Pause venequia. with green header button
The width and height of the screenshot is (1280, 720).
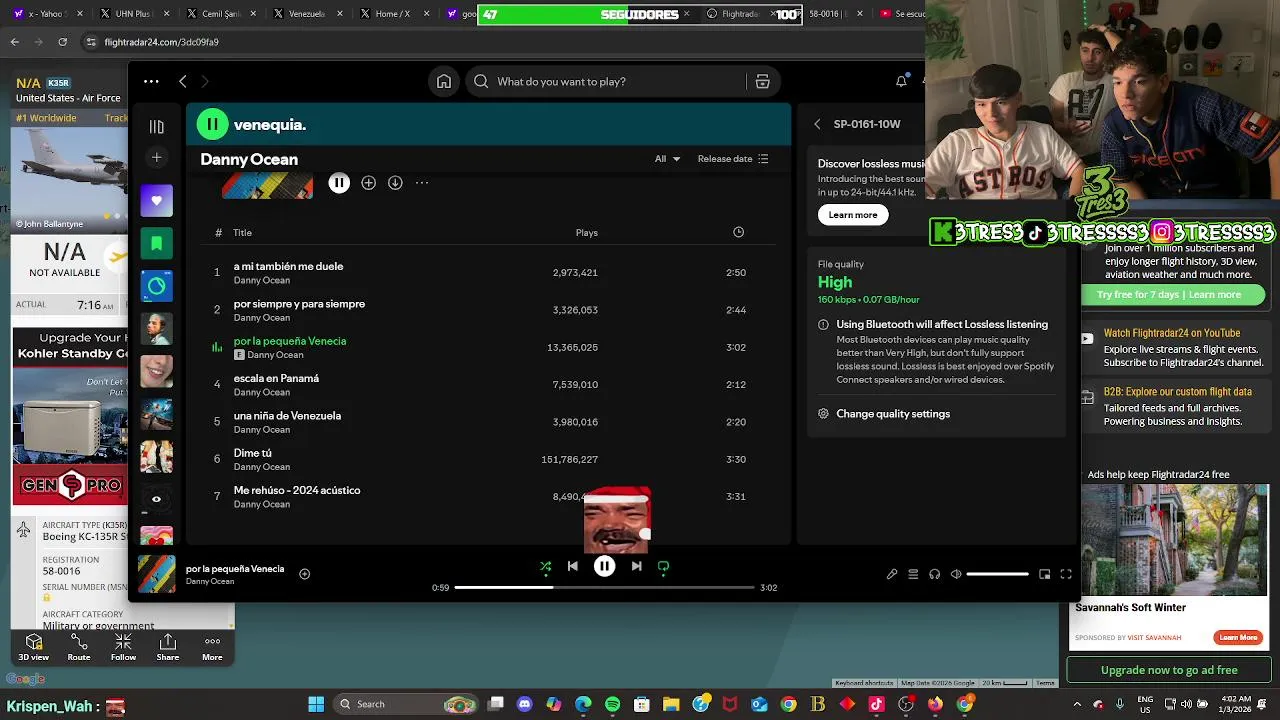click(212, 125)
